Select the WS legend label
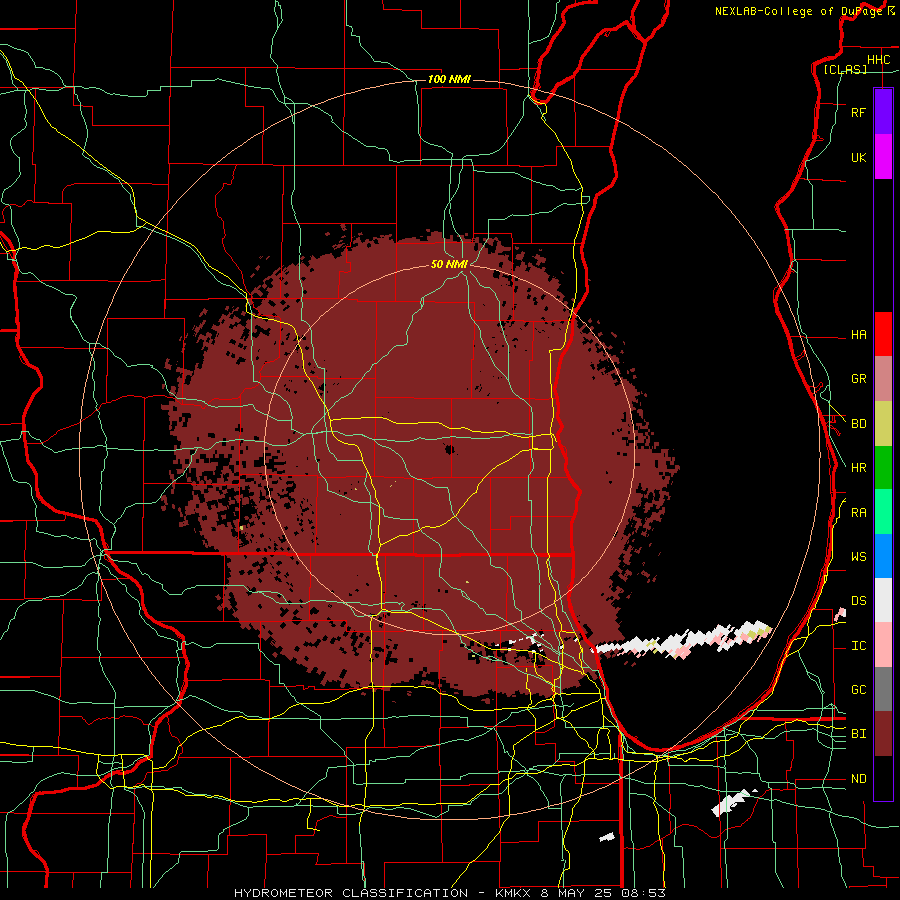Viewport: 900px width, 900px height. (x=858, y=557)
